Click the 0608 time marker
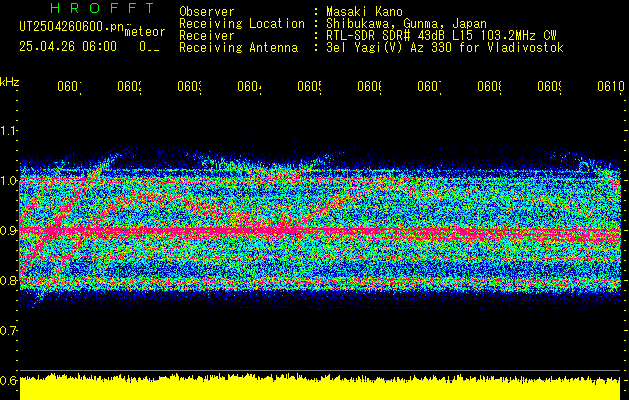Screen dimensions: 629x400 click(489, 86)
